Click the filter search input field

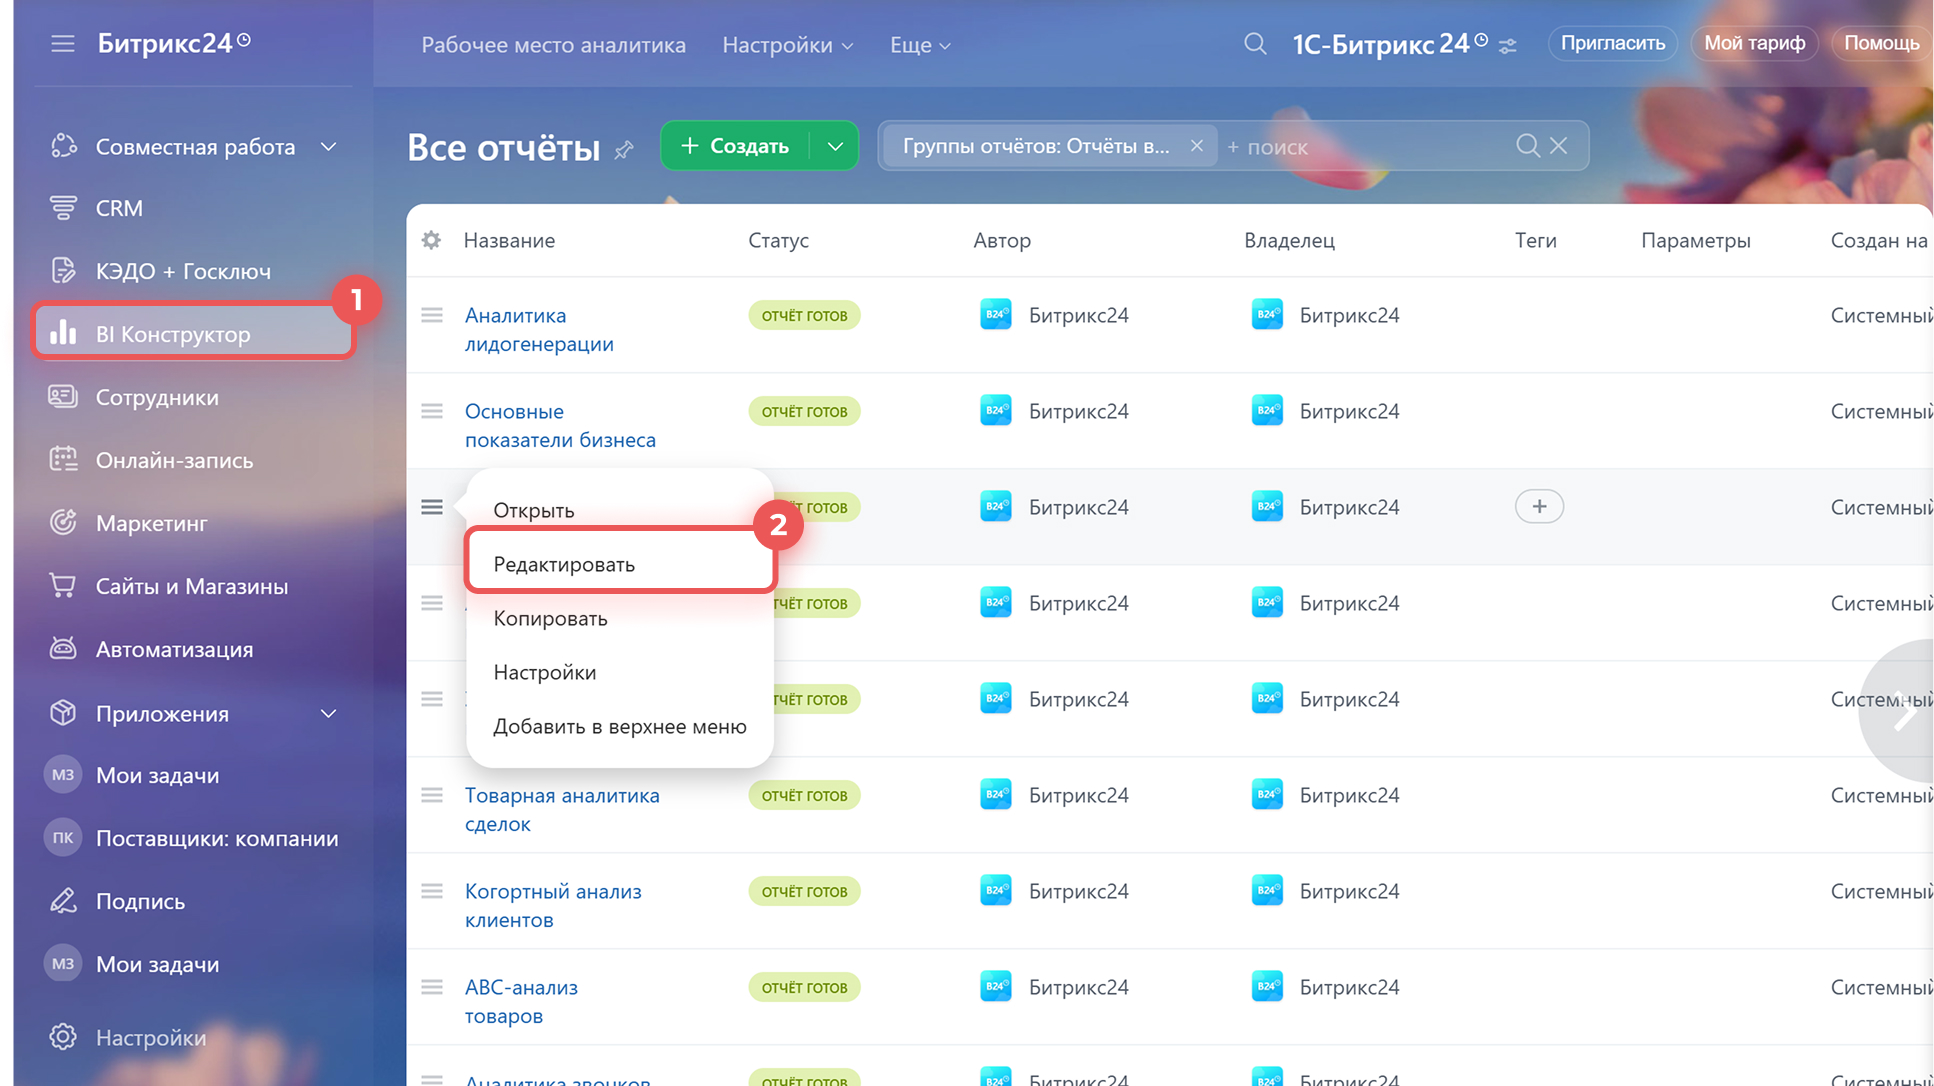1365,147
